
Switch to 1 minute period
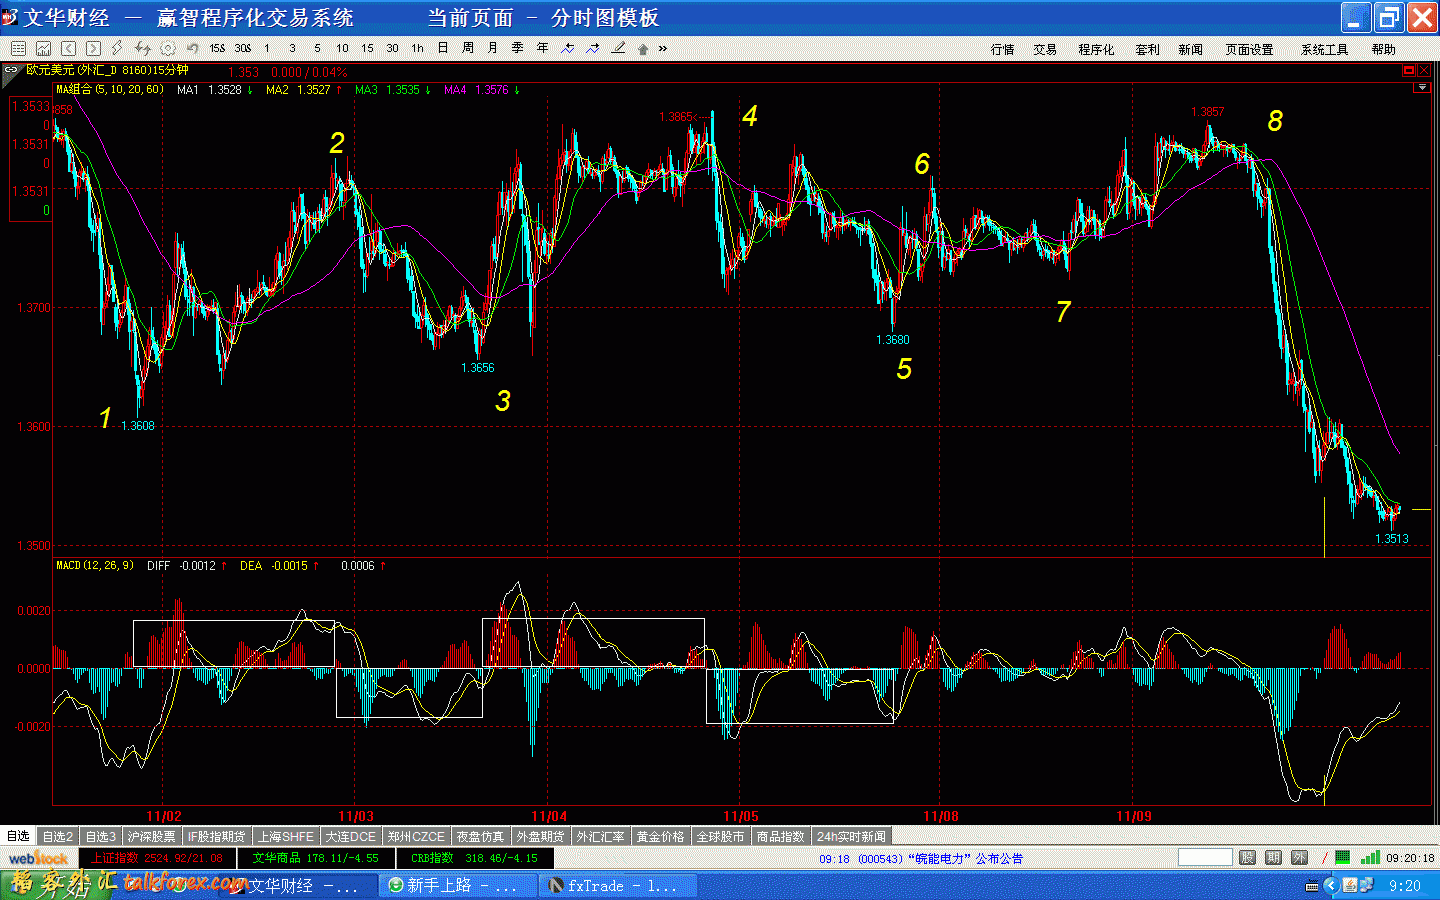[267, 48]
